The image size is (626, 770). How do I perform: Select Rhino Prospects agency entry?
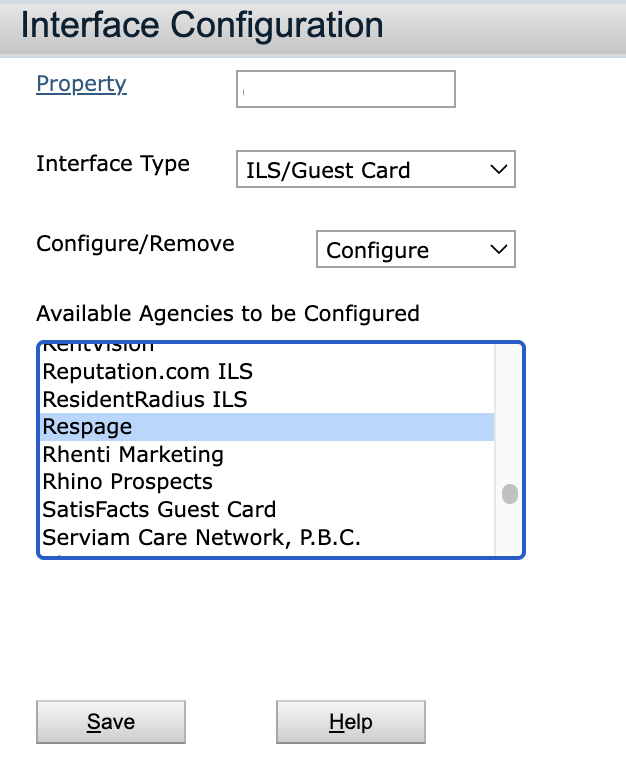point(127,482)
